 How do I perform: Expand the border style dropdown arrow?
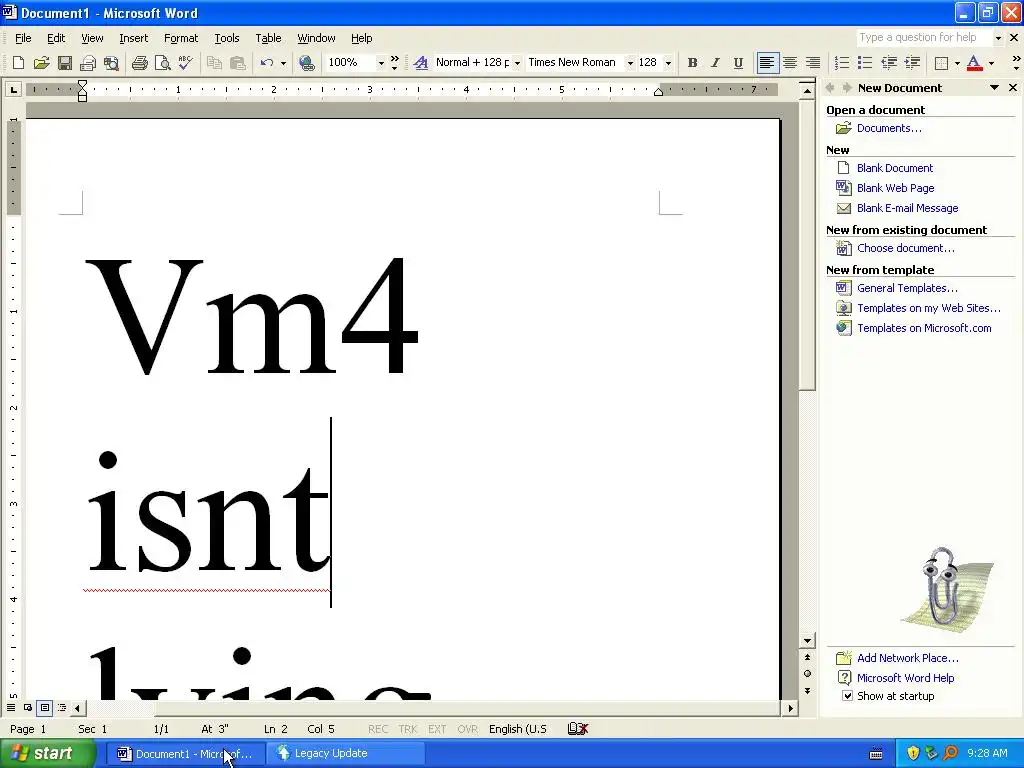tap(957, 63)
